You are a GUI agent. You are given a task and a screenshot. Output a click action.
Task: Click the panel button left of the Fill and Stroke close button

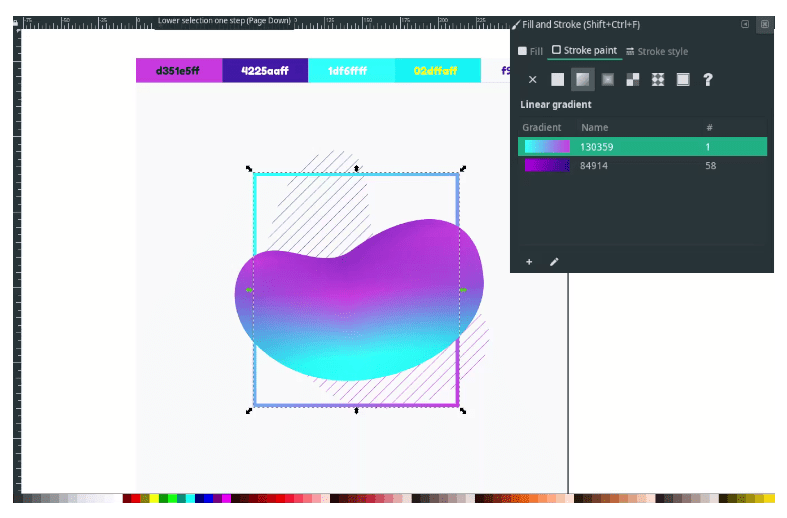pos(745,24)
